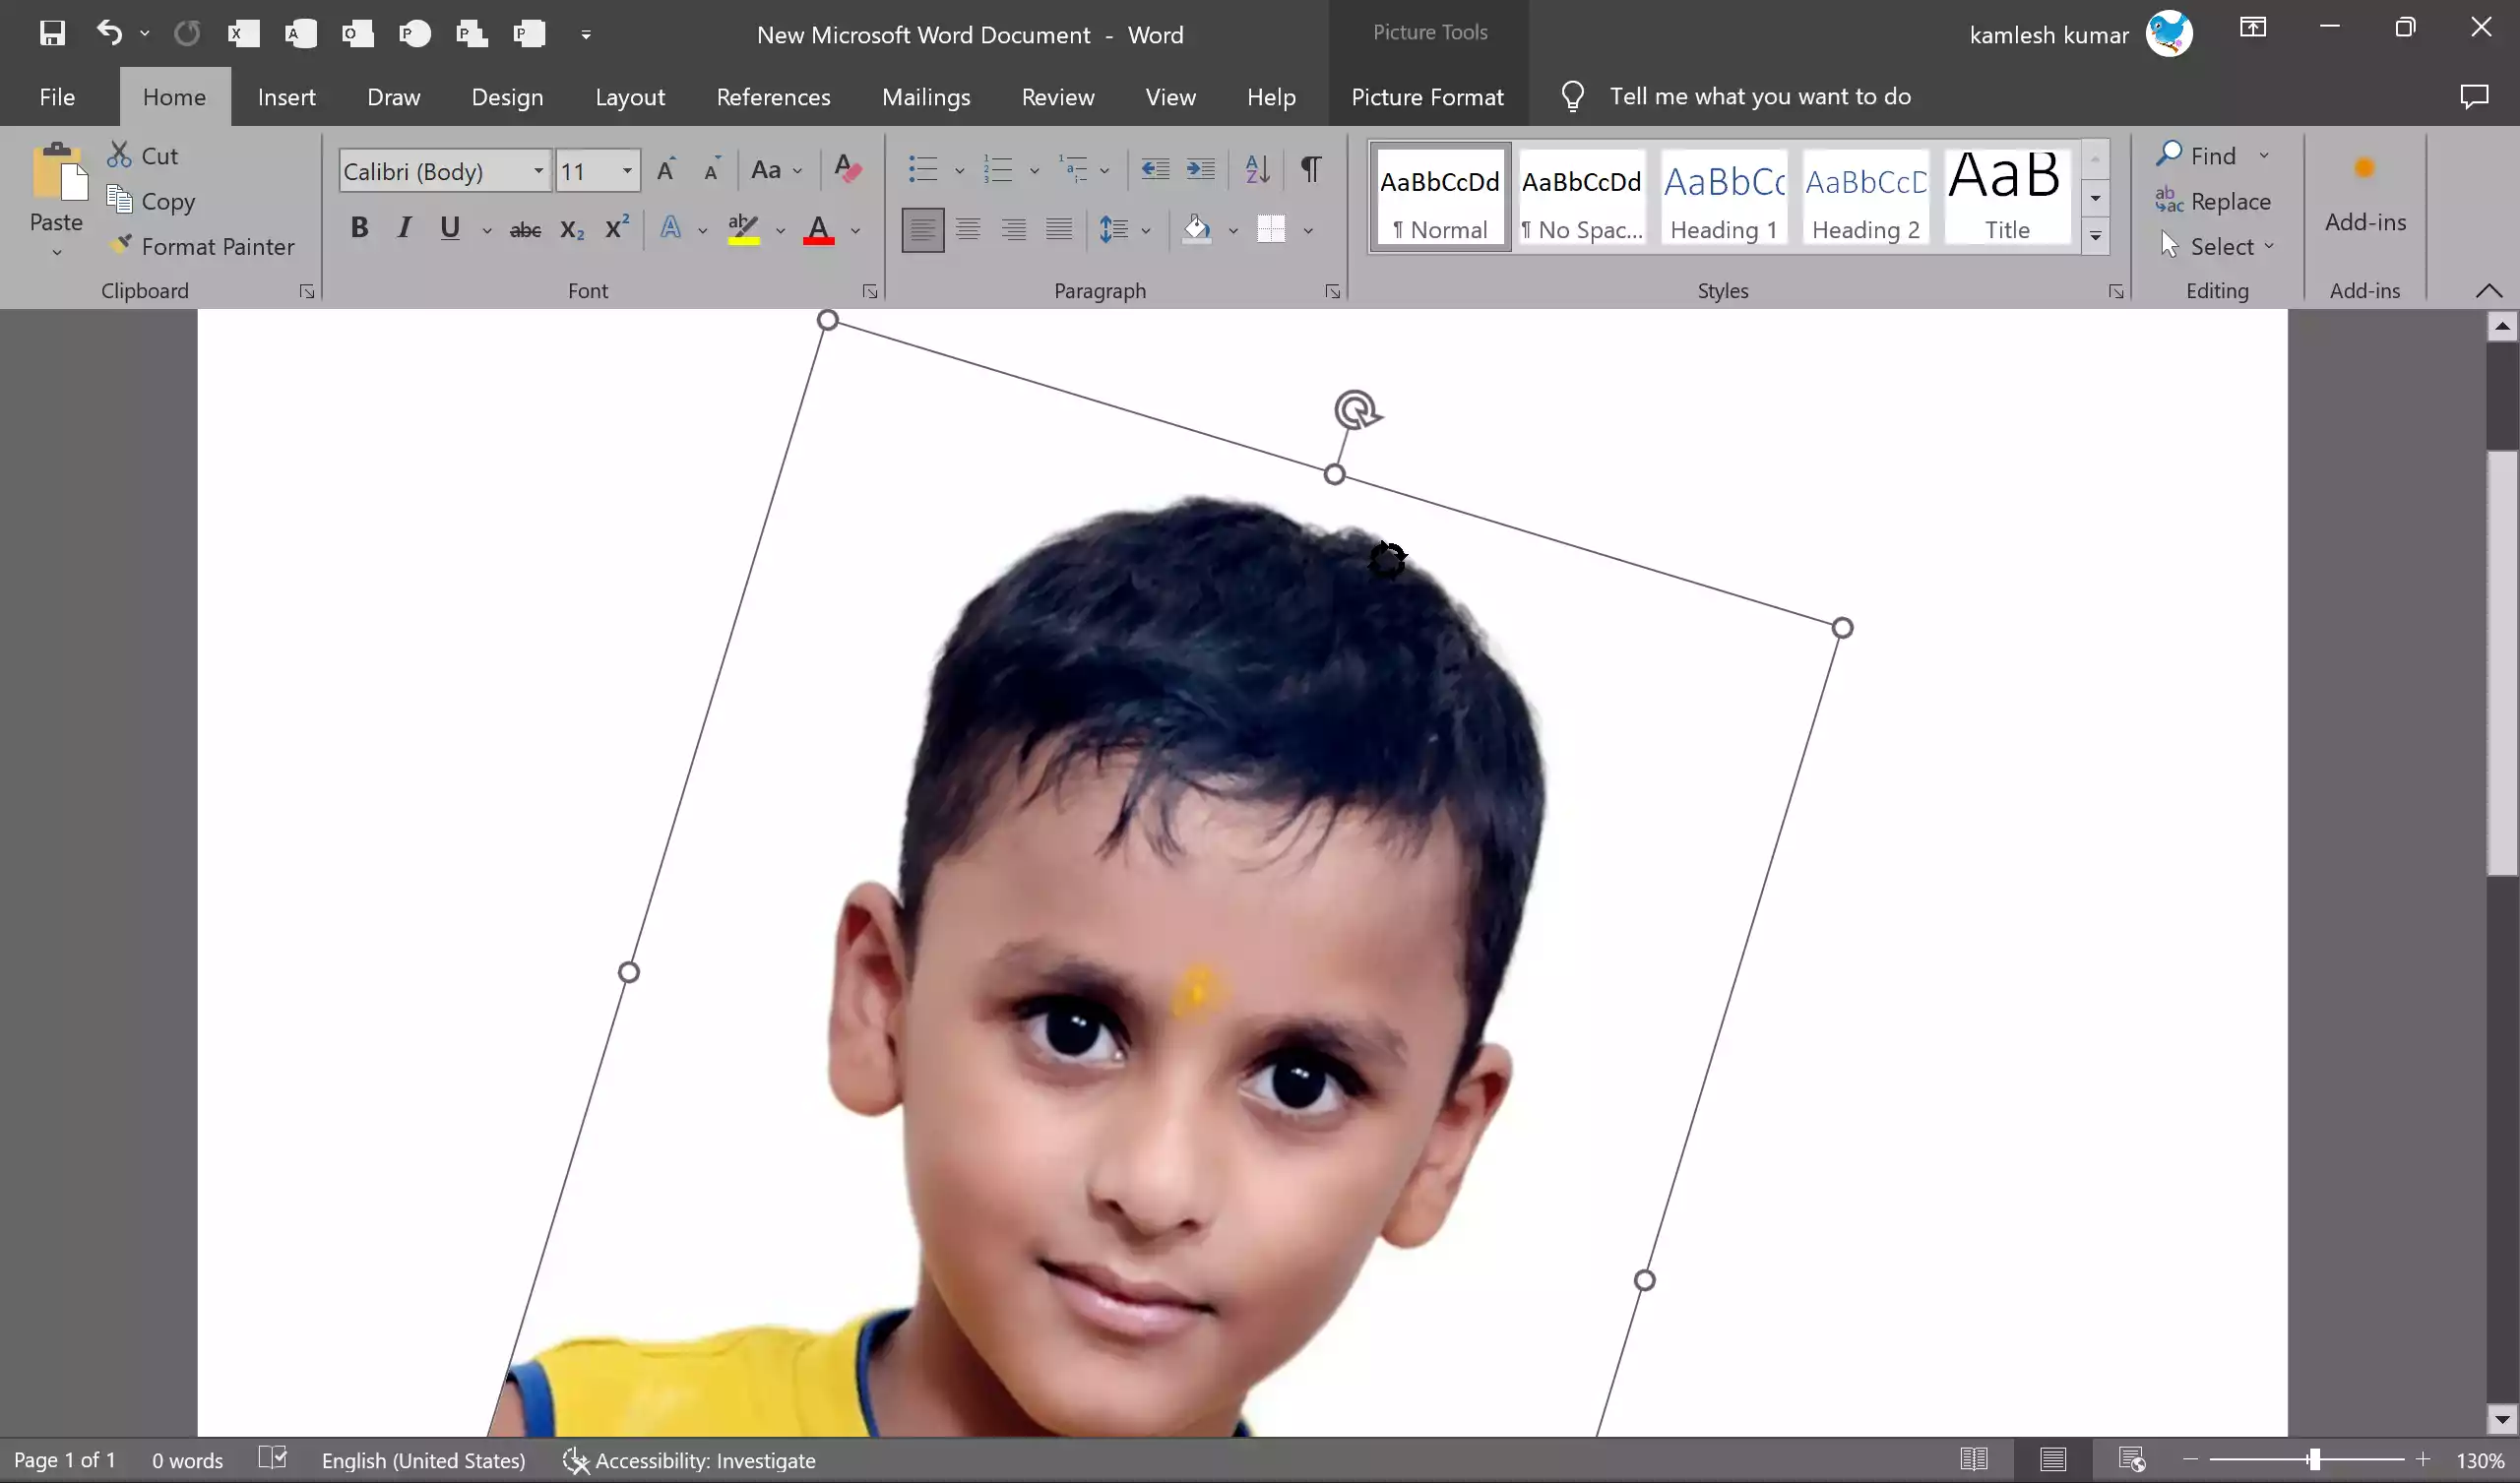Click the Increase Indent icon
Screen dimensions: 2520x1483
click(1200, 169)
